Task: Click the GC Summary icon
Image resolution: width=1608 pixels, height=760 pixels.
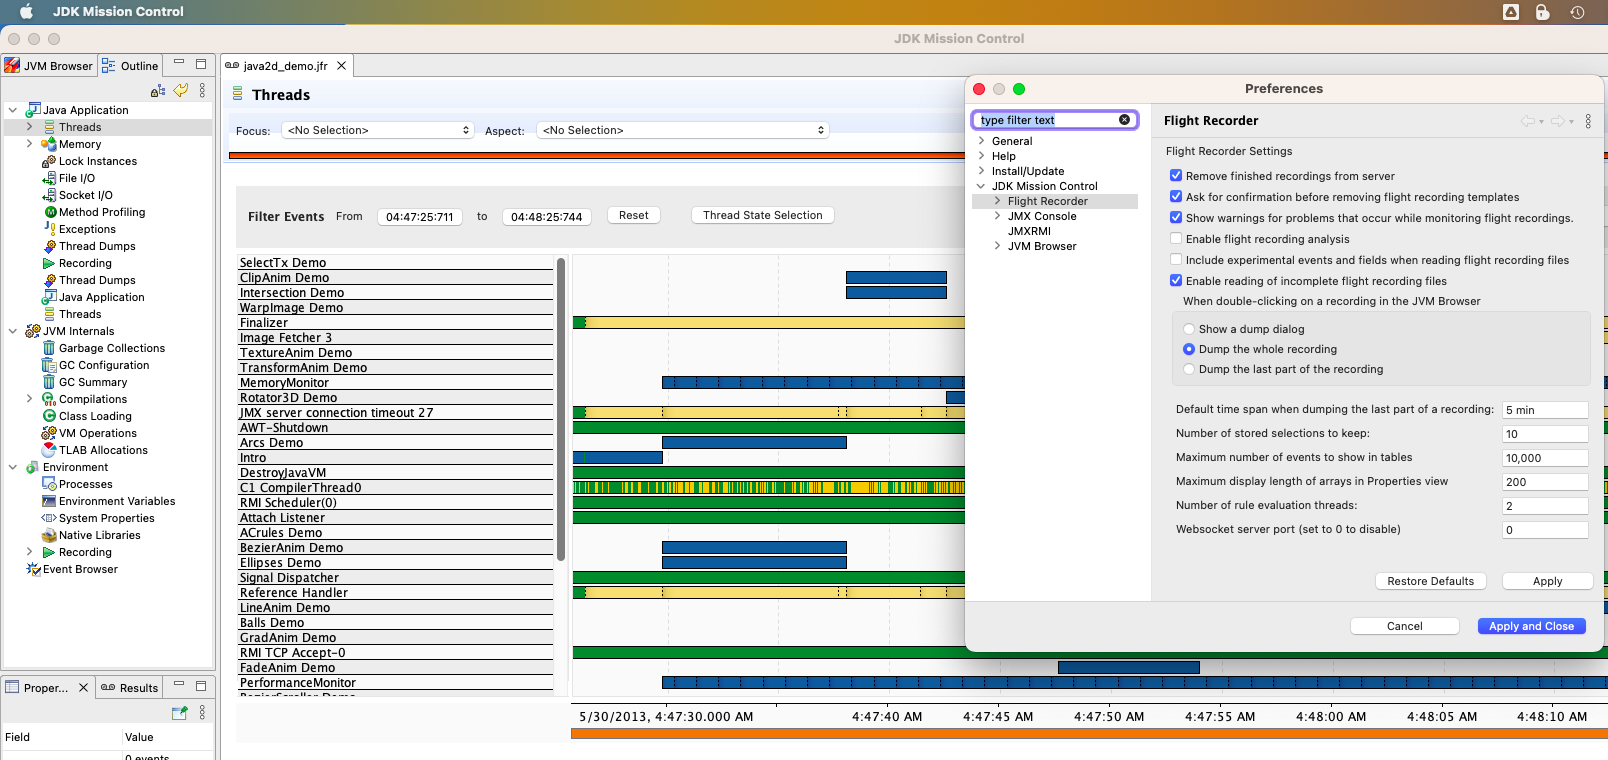Action: tap(48, 382)
